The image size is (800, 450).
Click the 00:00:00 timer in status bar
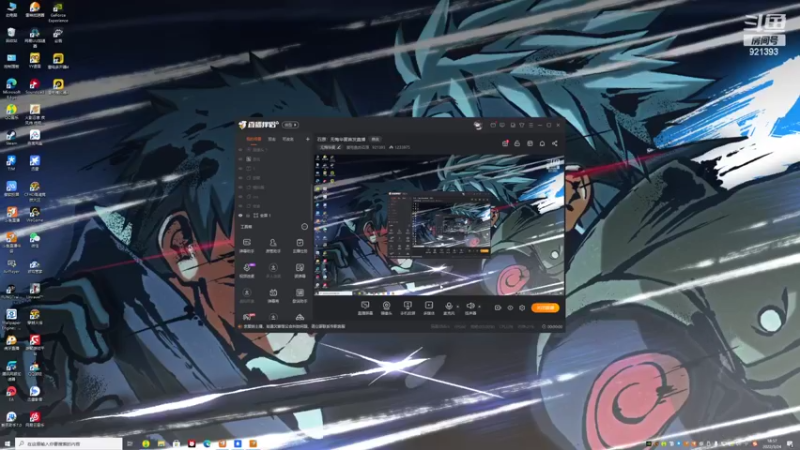[x=552, y=327]
